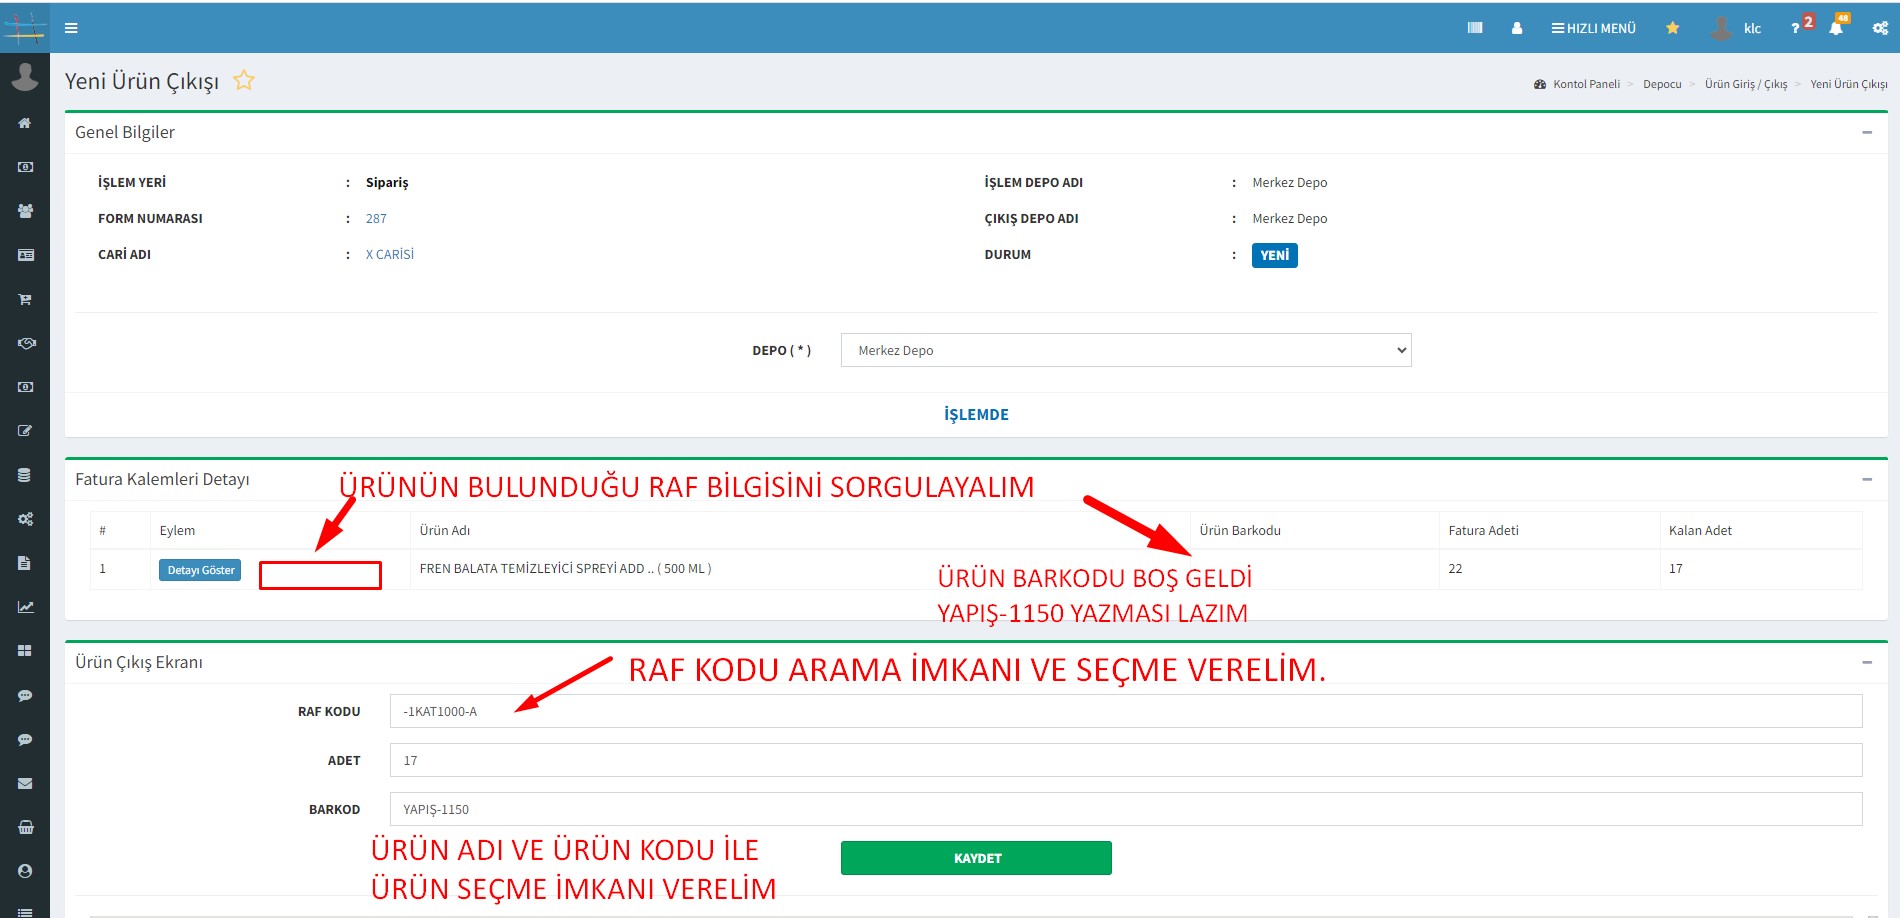Click the Detayı Göster button
The width and height of the screenshot is (1900, 918).
coord(200,570)
